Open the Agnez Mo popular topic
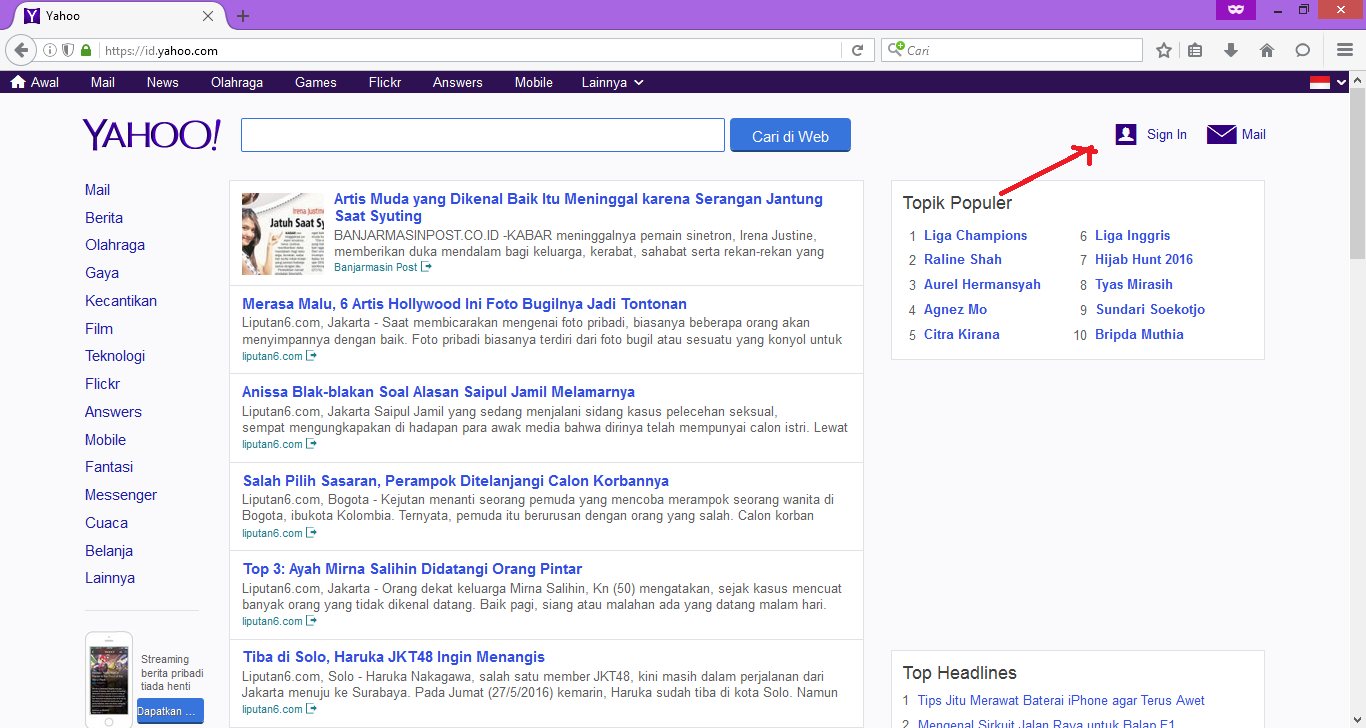The width and height of the screenshot is (1366, 728). [955, 309]
